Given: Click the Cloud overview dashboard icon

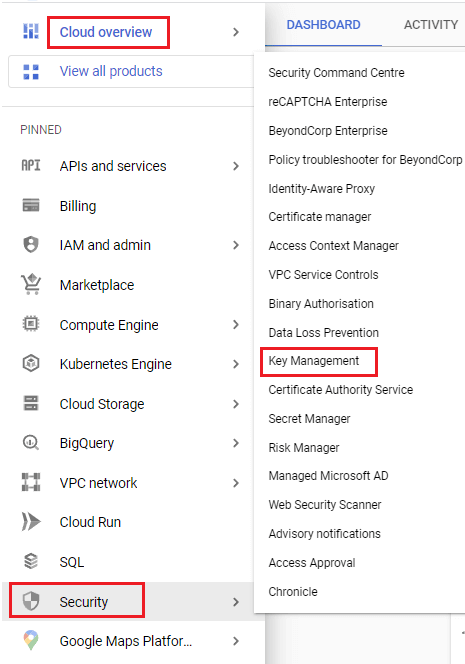Looking at the screenshot, I should [x=31, y=32].
